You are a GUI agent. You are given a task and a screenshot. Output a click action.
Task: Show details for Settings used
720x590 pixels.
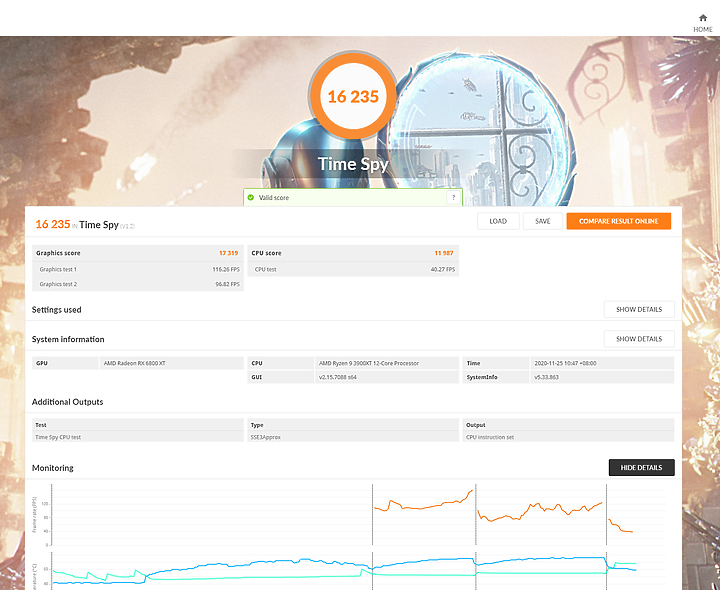639,309
